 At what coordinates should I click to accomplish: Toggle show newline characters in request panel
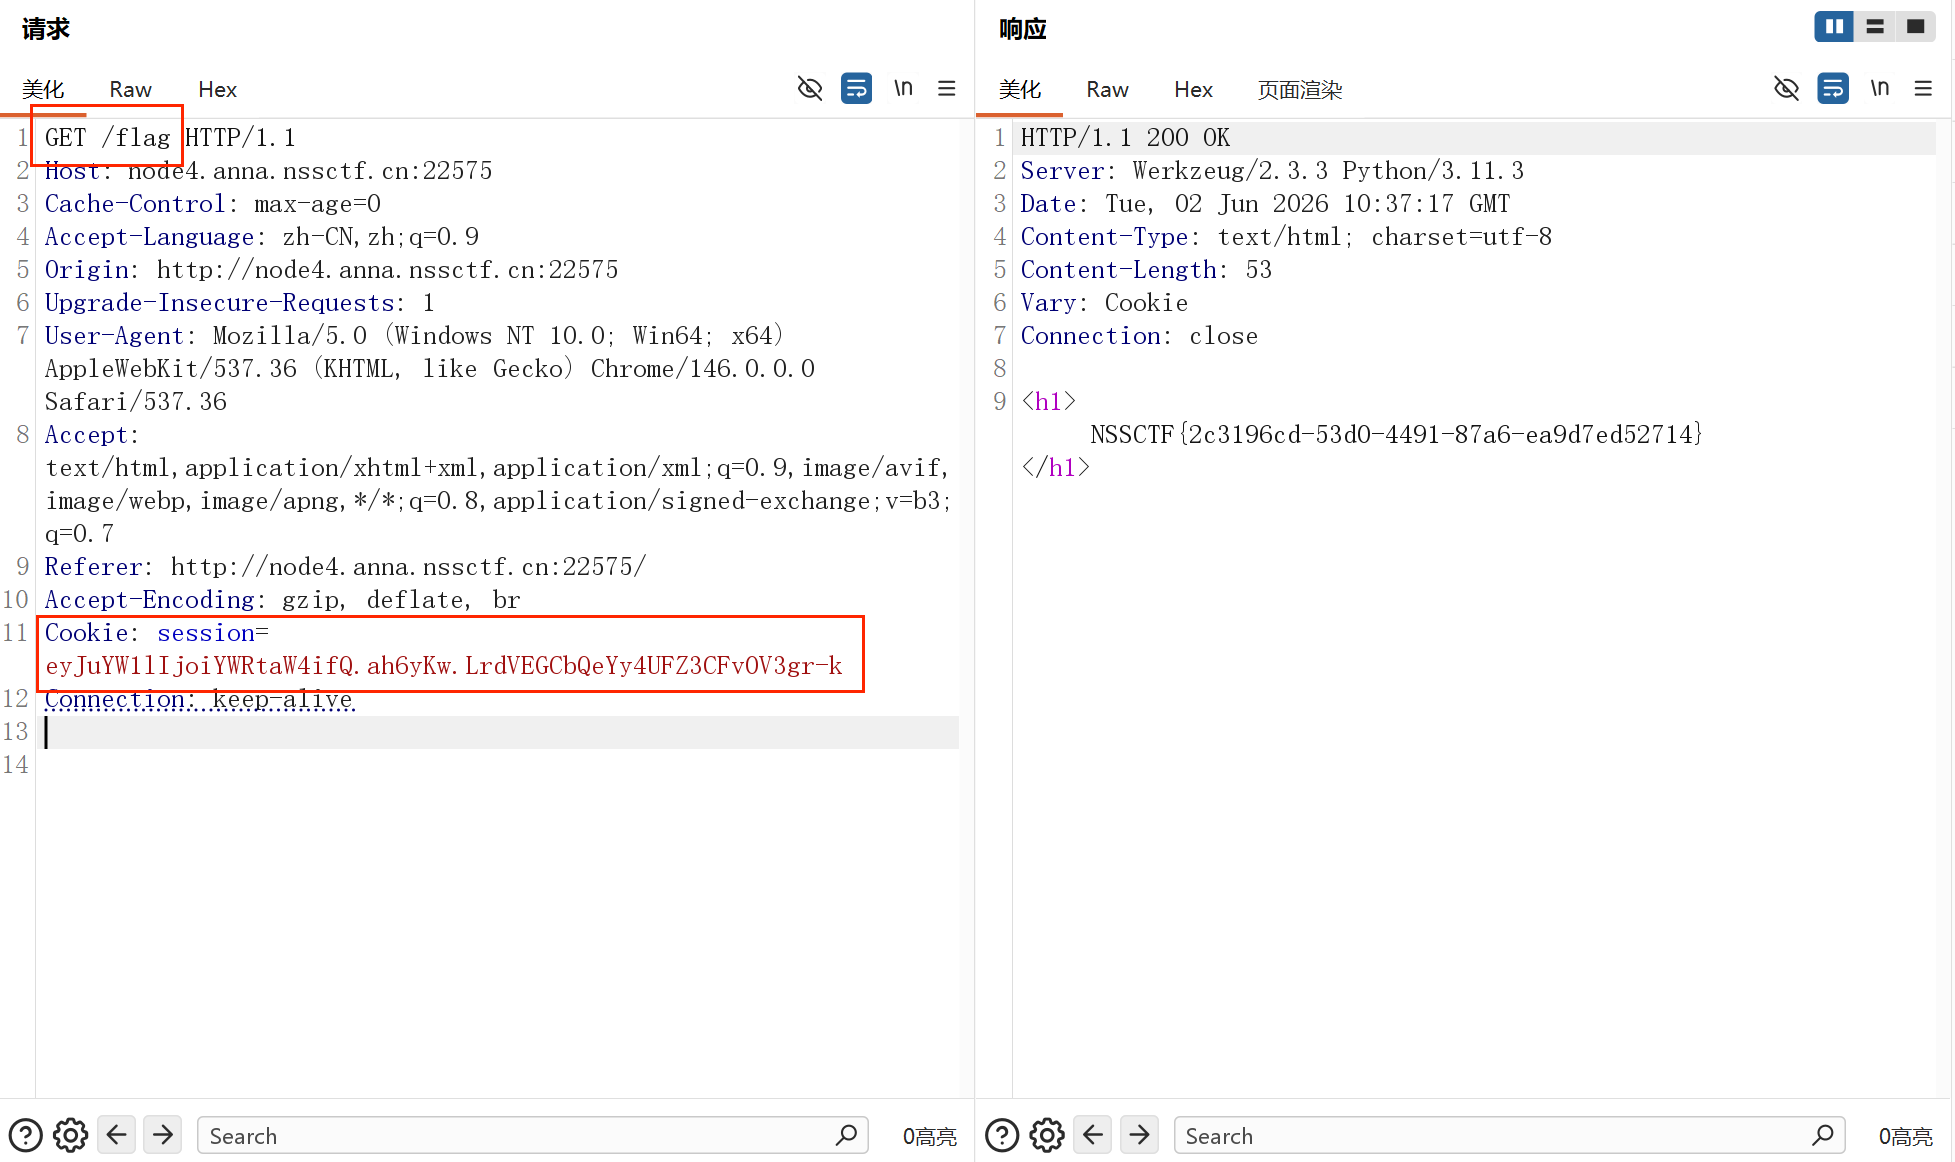903,89
